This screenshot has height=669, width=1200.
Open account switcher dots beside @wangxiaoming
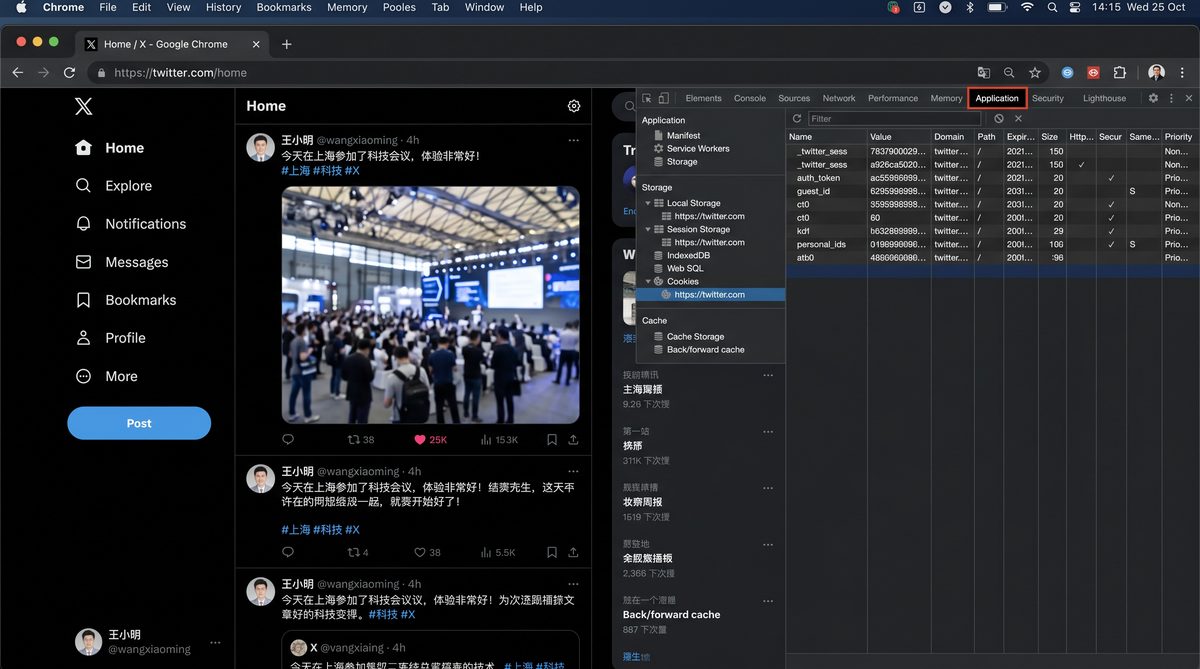[x=215, y=643]
